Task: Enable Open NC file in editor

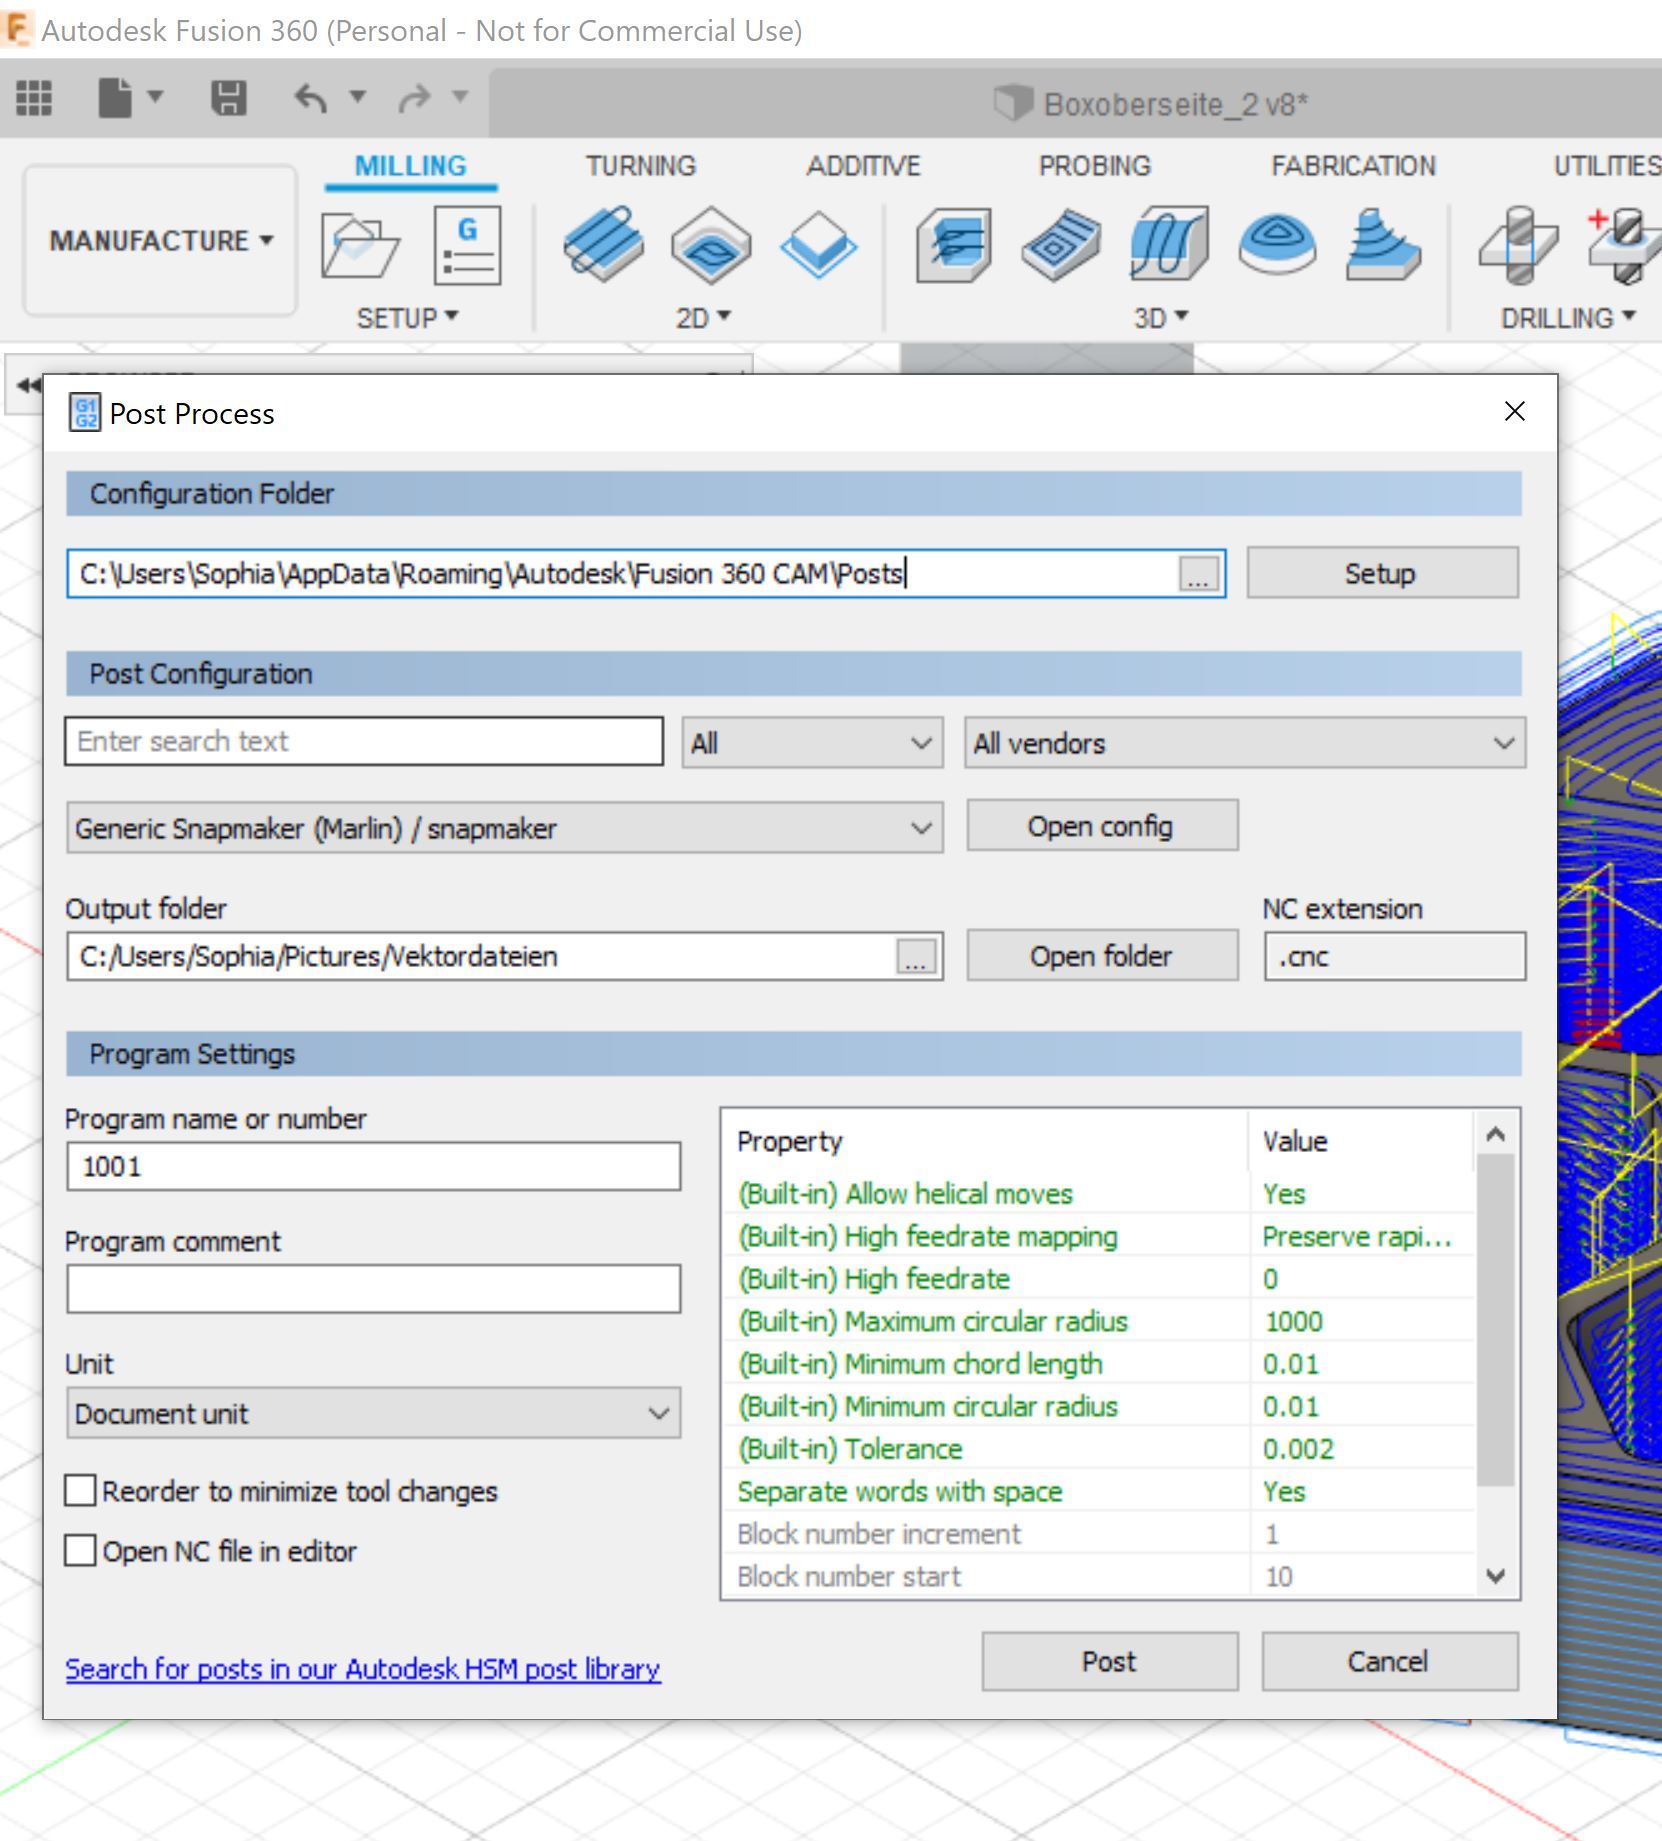Action: (x=80, y=1551)
